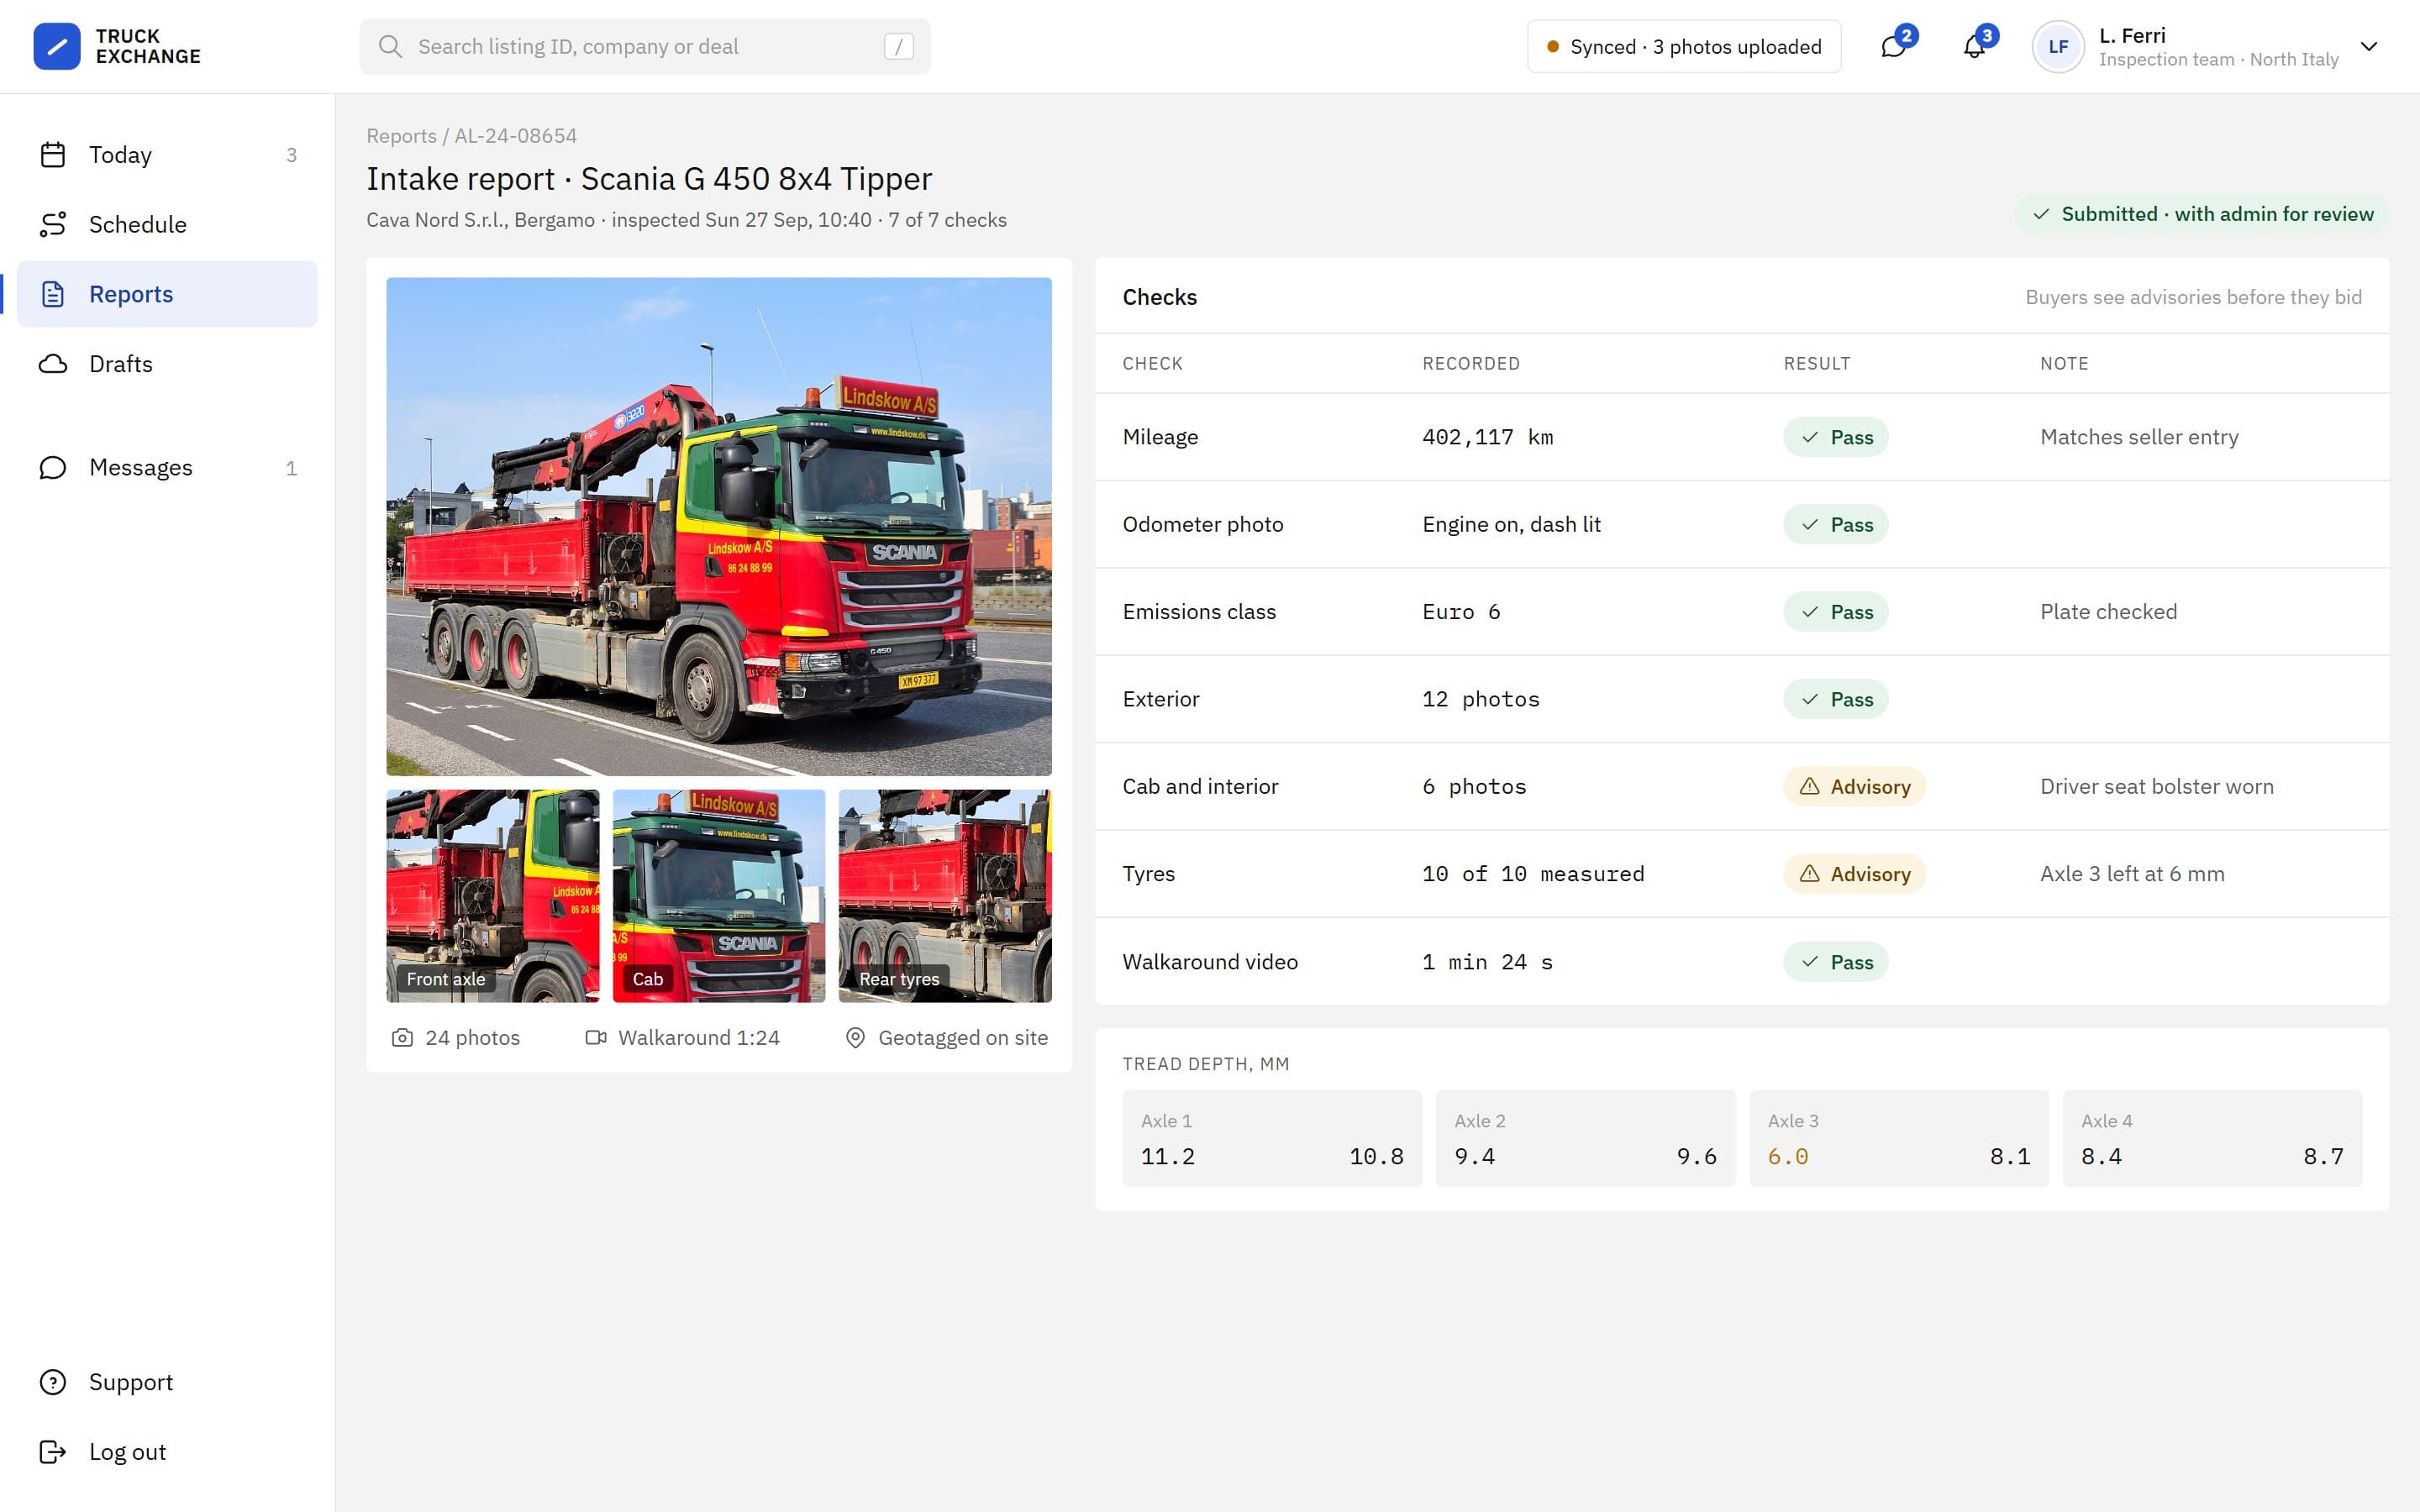This screenshot has width=2420, height=1512.
Task: Click the Mileage row Pass badge
Action: click(x=1835, y=437)
